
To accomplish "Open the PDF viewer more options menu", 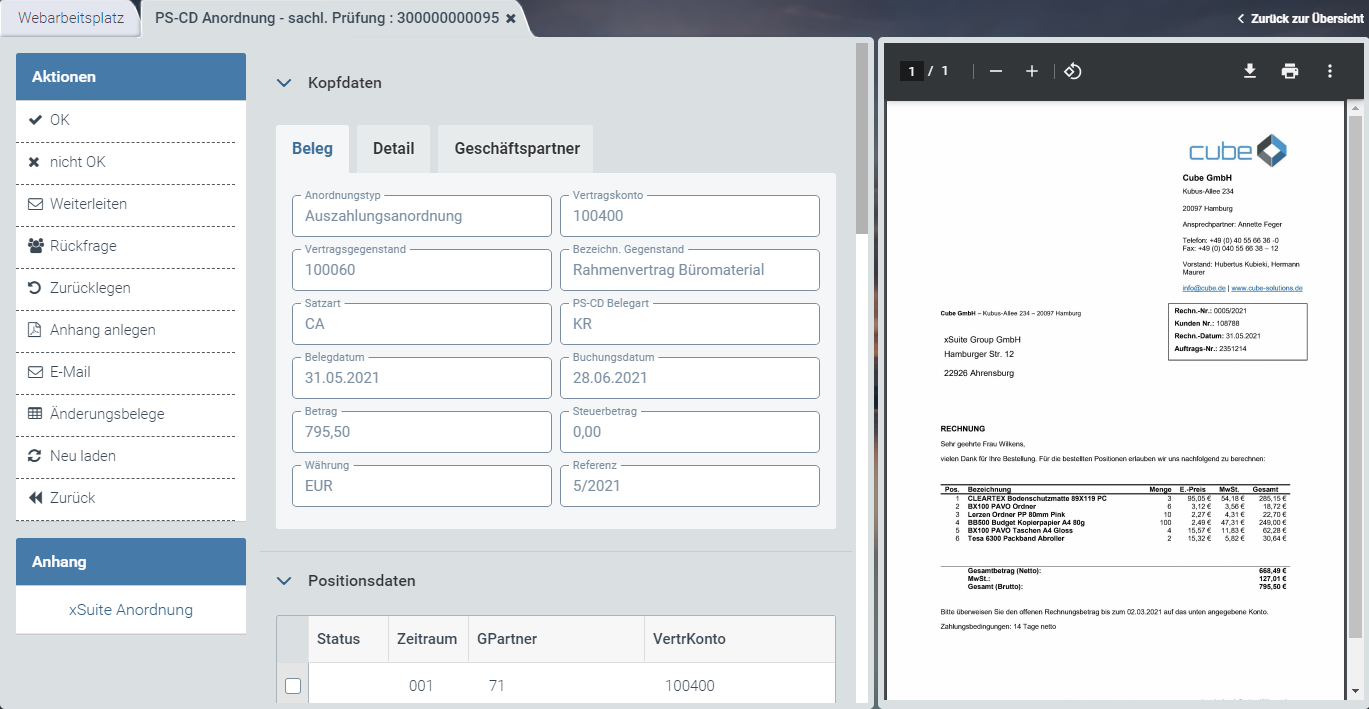I will click(x=1329, y=71).
